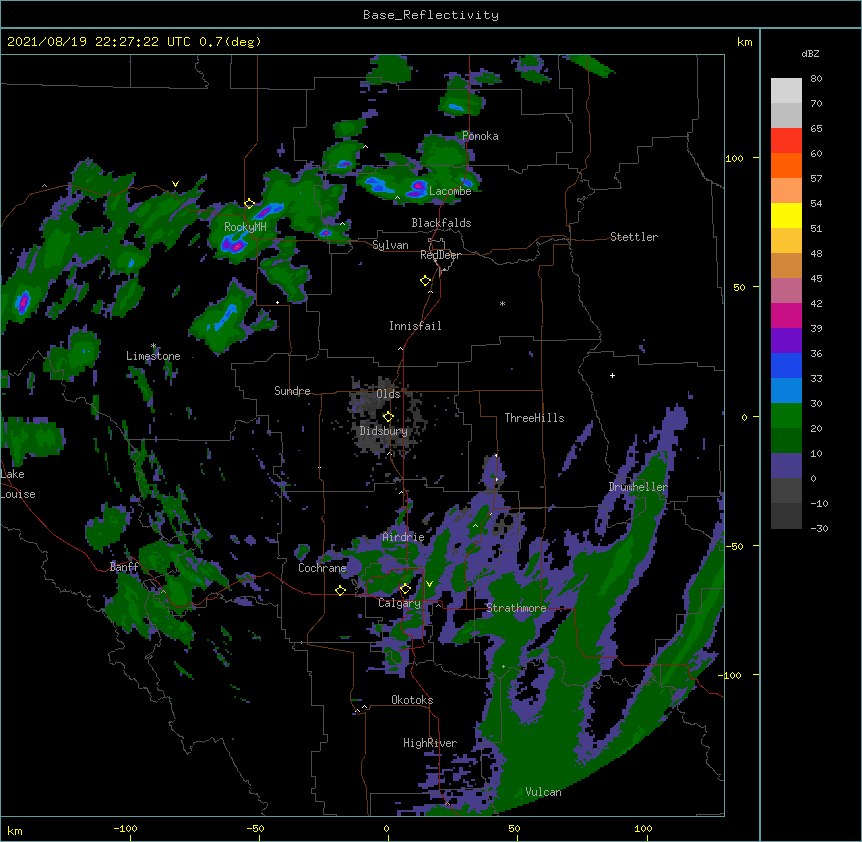
Task: Click the 65 dBZ red legend swatch
Action: click(x=786, y=140)
